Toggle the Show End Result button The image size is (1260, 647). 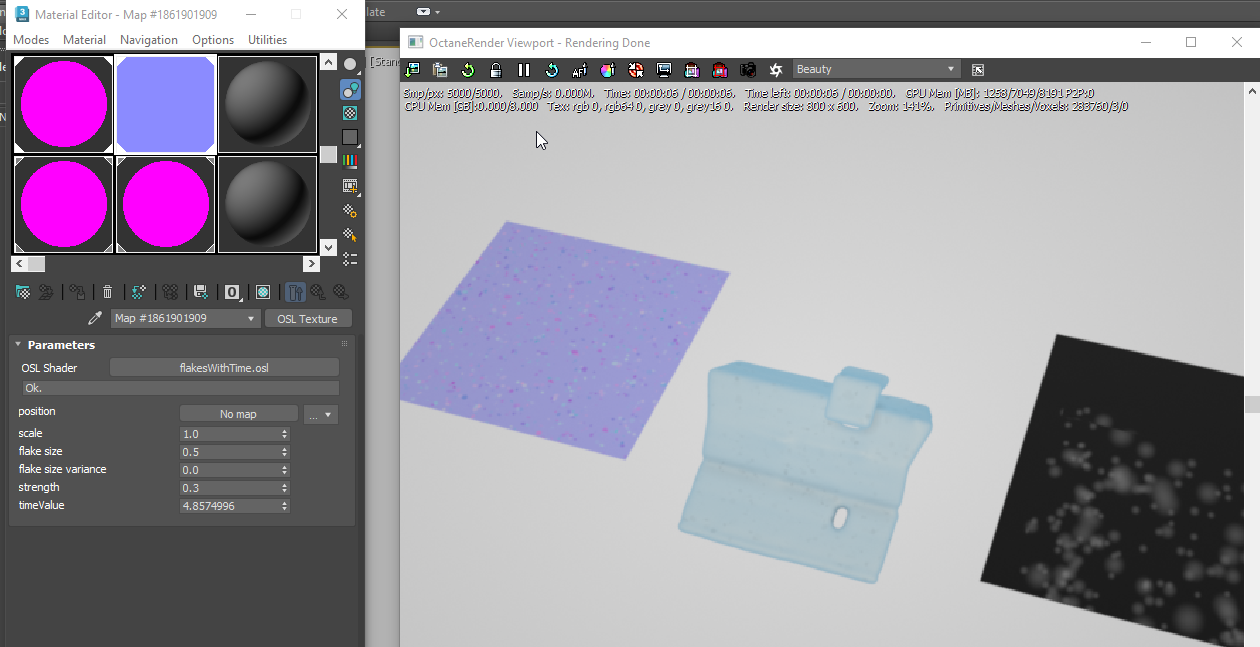(x=295, y=292)
